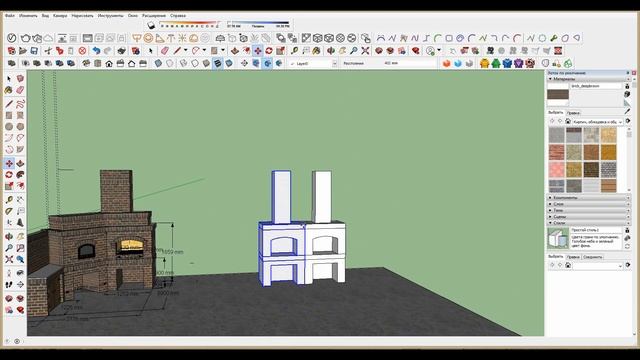This screenshot has height=360, width=640.
Task: Click the Styles panel Details arrow button
Action: pos(628,265)
